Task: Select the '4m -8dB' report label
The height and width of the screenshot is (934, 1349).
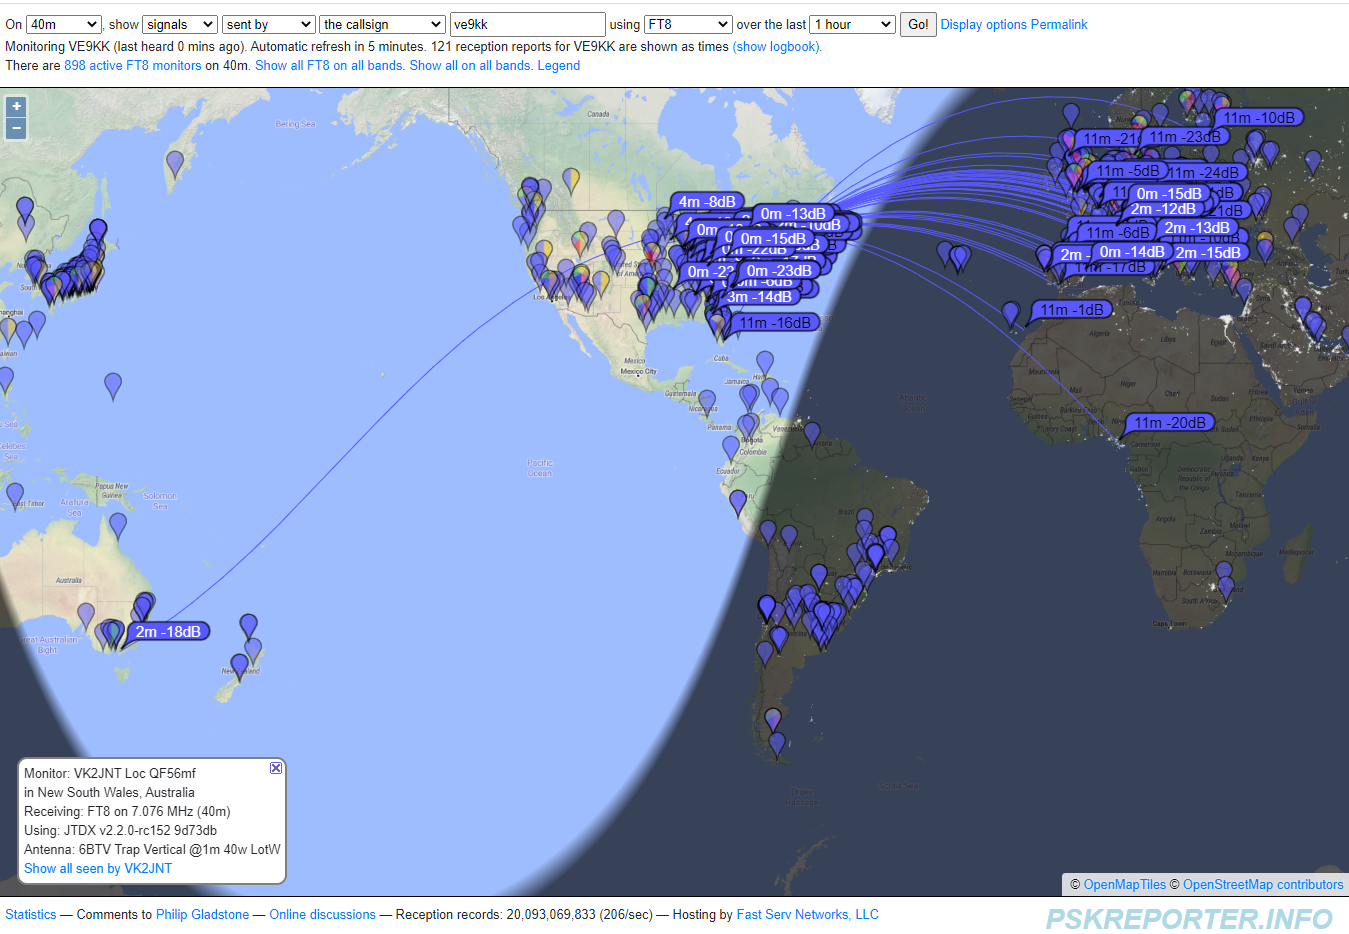Action: click(x=707, y=202)
